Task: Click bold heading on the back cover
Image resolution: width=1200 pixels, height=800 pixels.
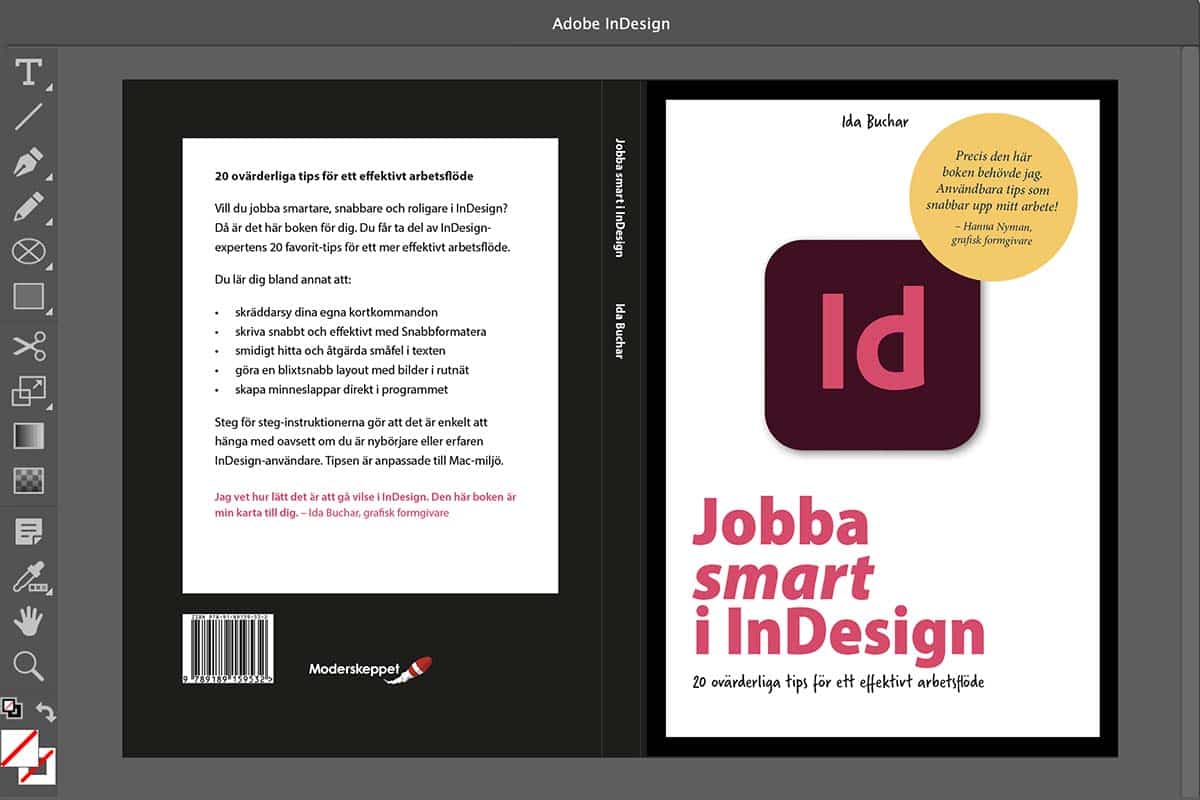Action: pyautogui.click(x=344, y=176)
